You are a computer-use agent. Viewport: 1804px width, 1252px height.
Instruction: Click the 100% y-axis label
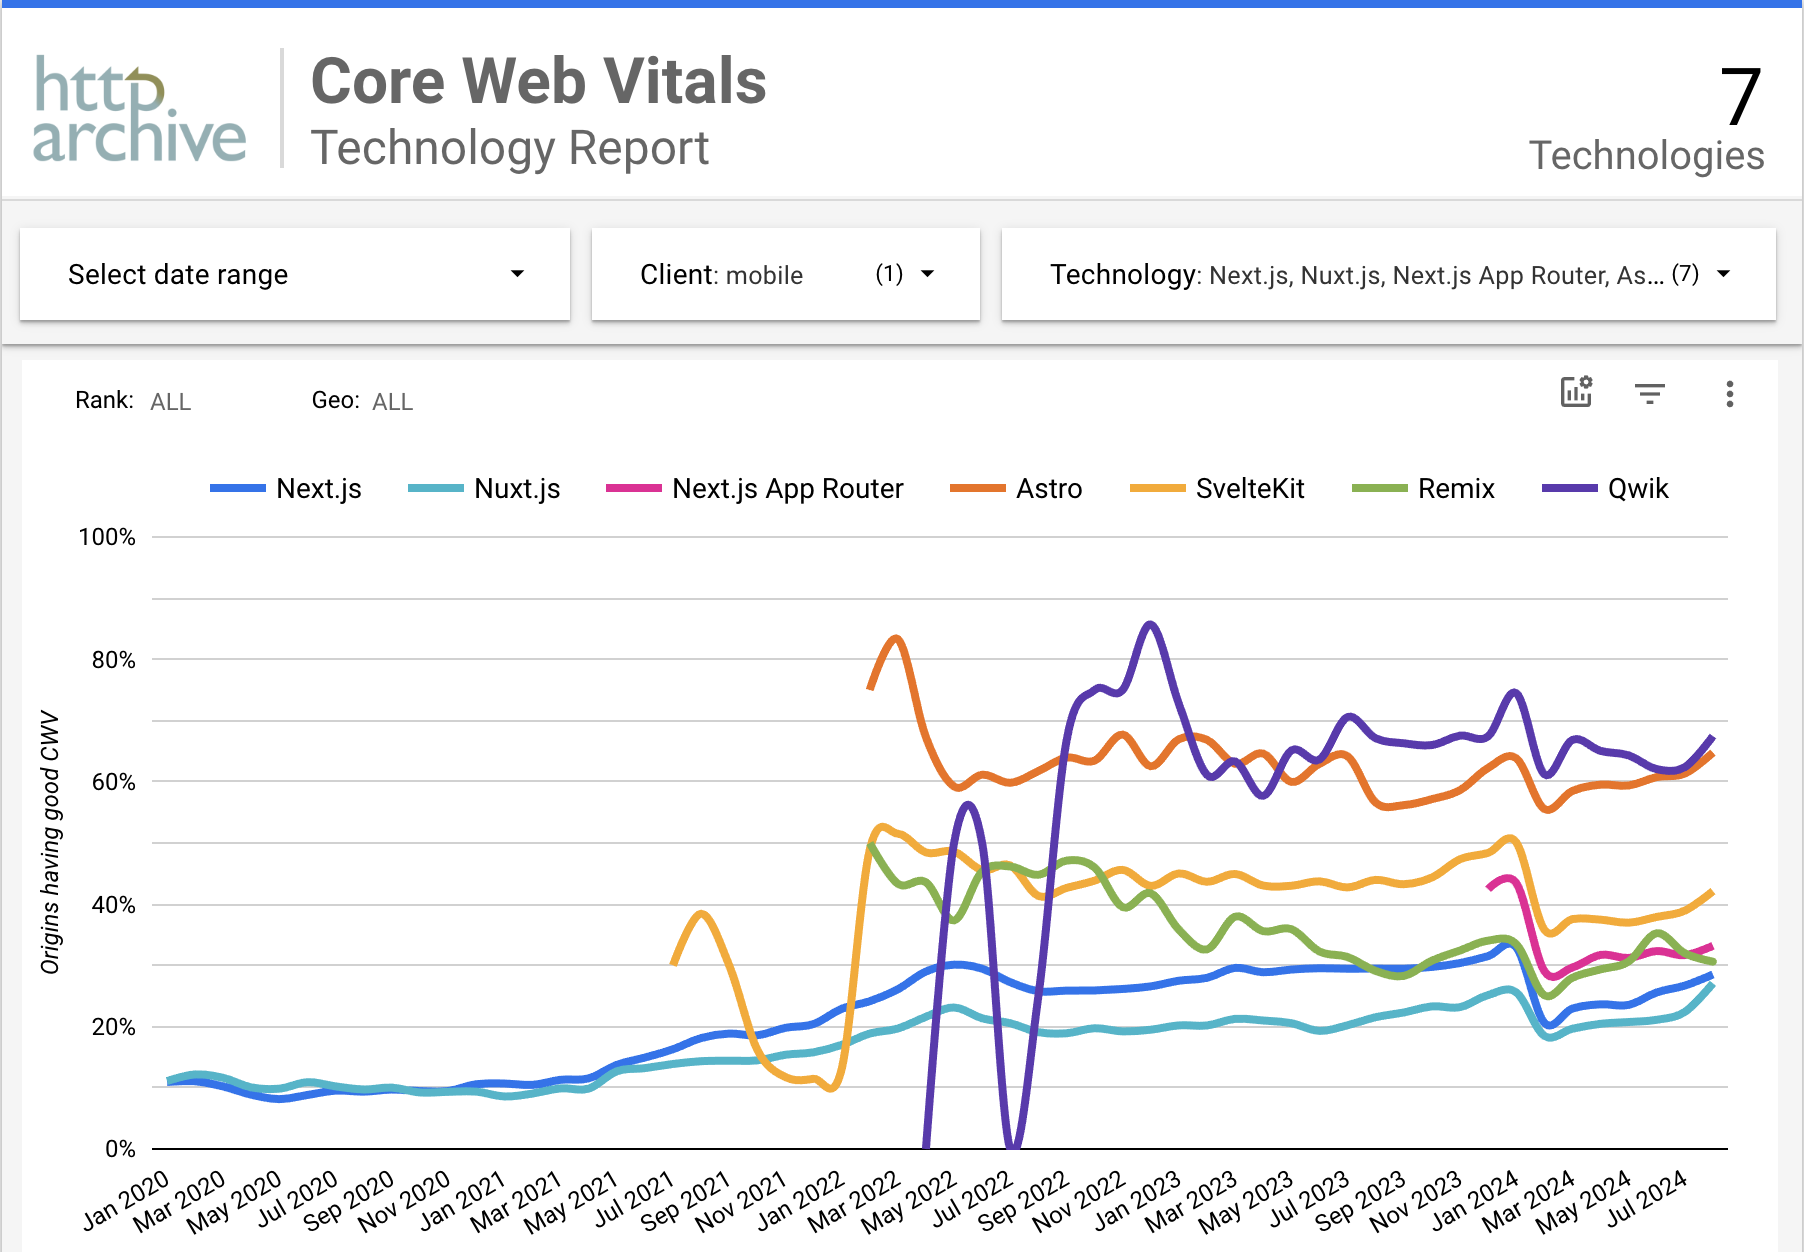coord(107,537)
